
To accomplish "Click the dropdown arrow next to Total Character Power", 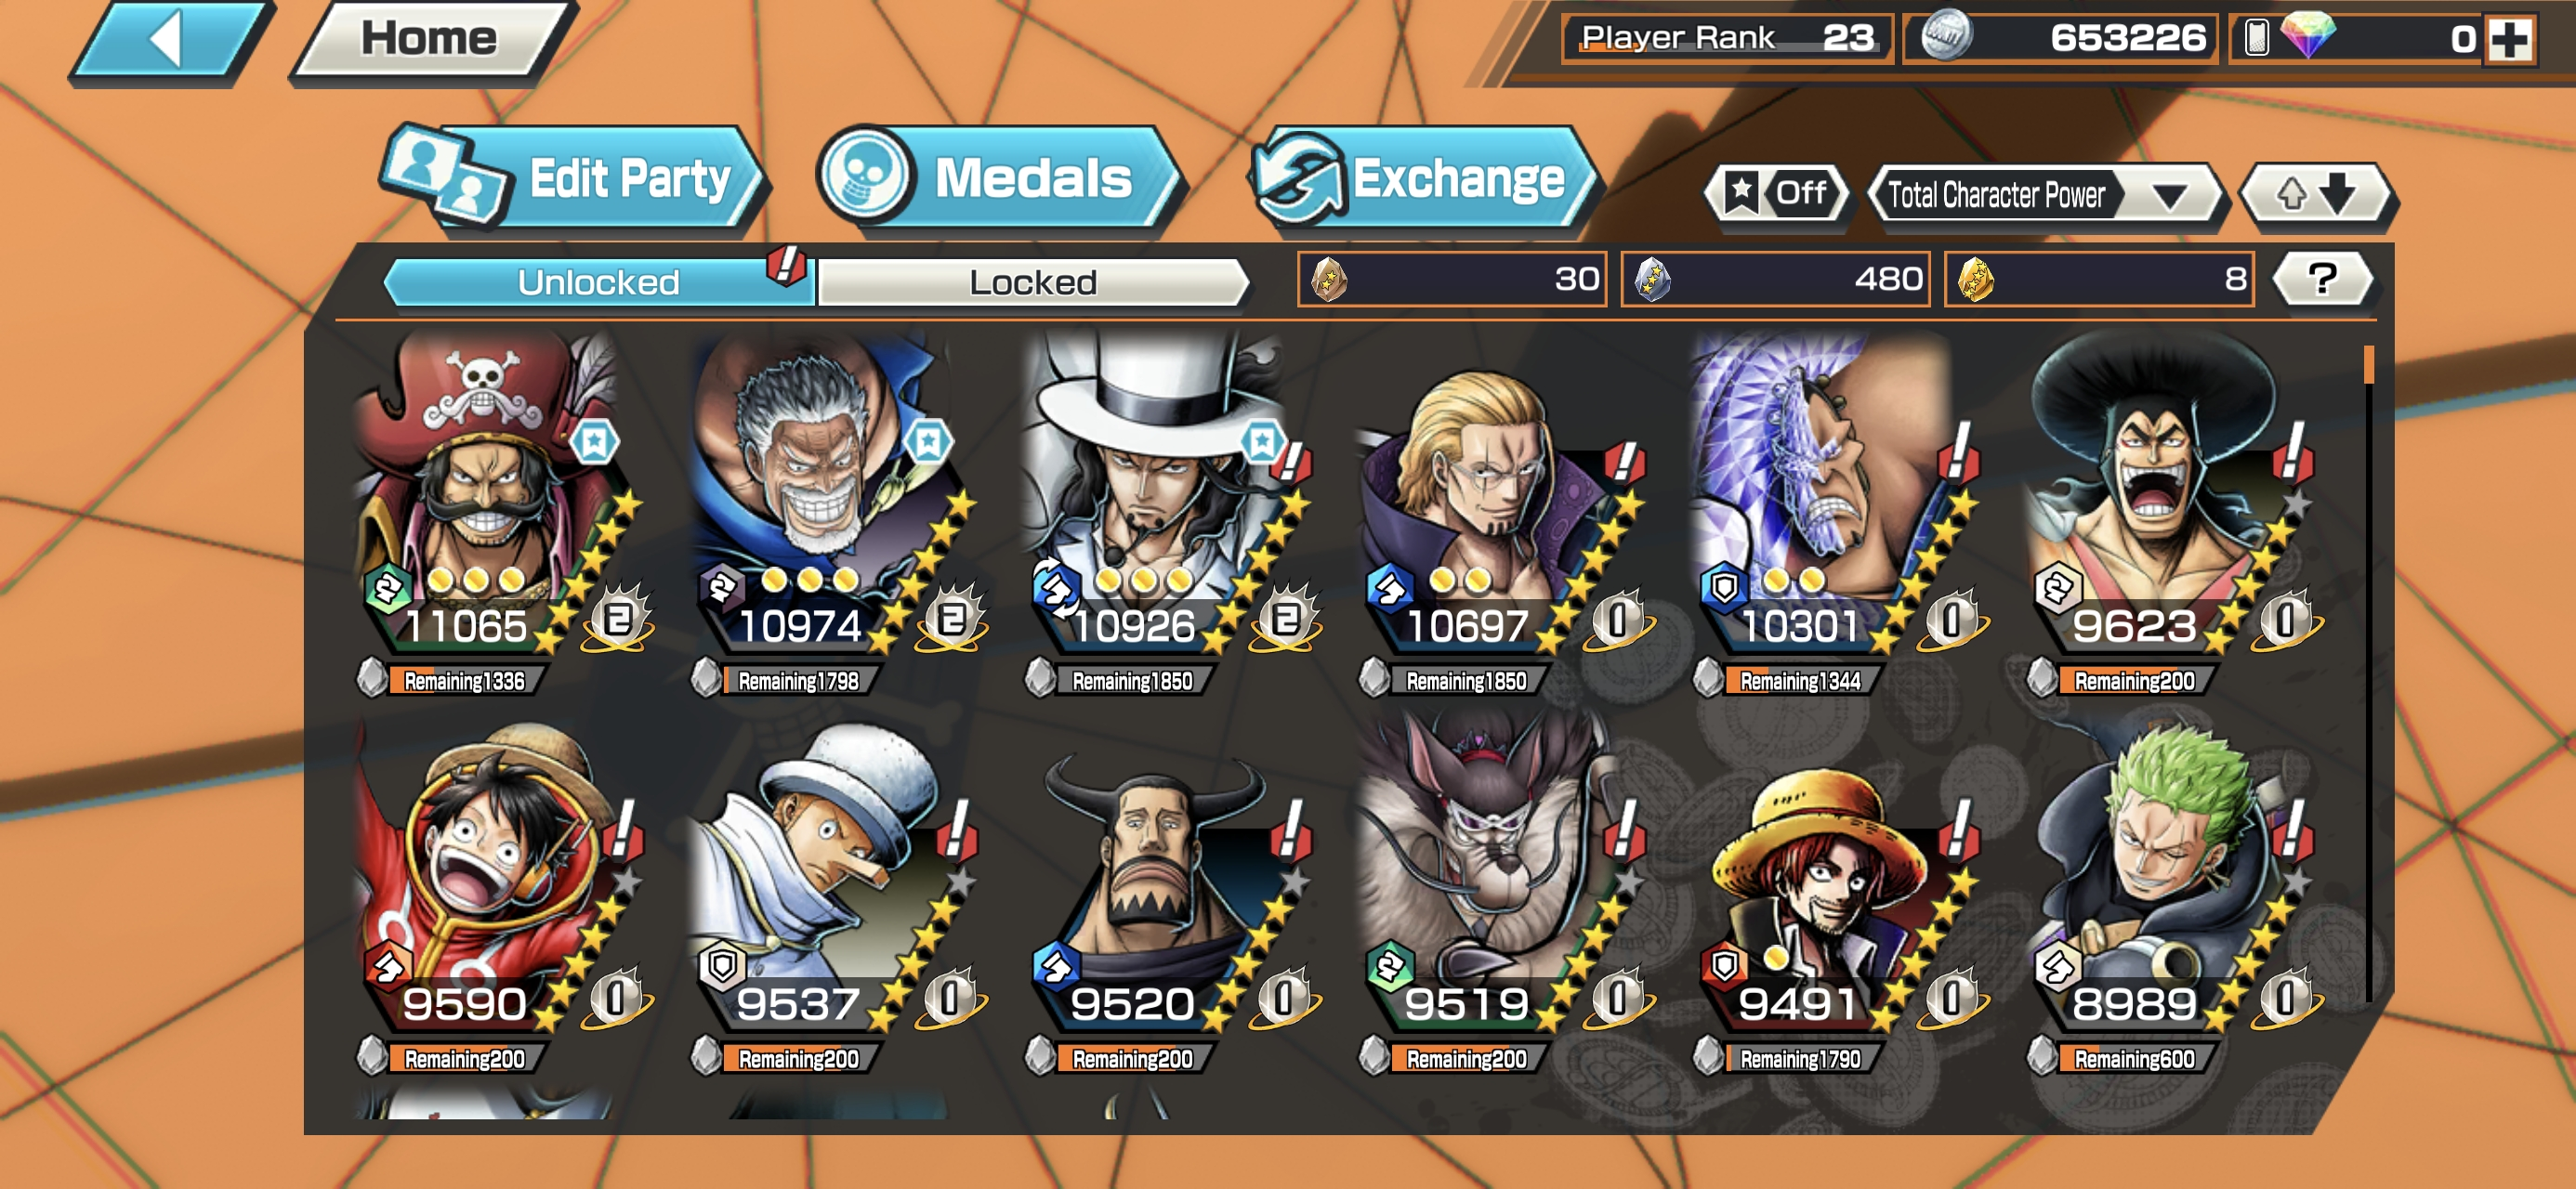I will (x=2167, y=194).
